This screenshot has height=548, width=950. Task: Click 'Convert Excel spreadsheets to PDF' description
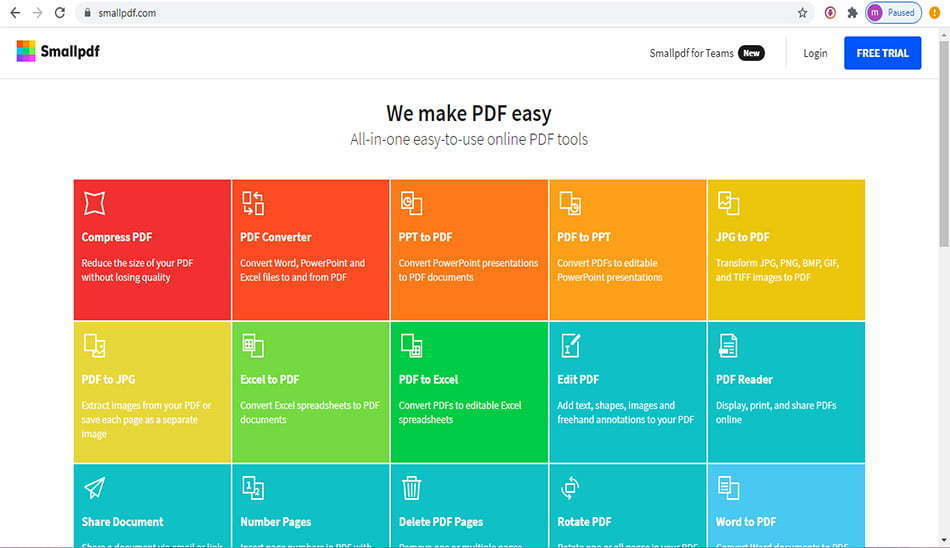[x=310, y=413]
